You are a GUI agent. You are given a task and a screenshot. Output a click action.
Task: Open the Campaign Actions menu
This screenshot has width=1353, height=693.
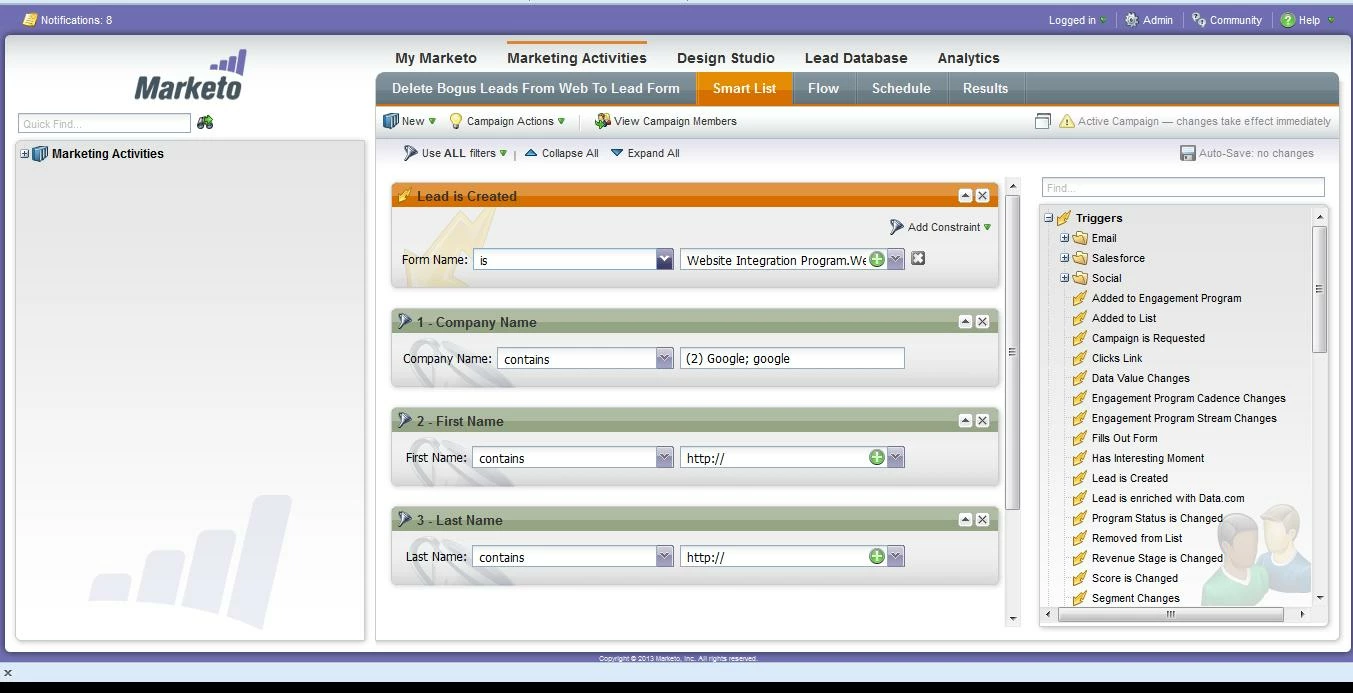coord(507,121)
